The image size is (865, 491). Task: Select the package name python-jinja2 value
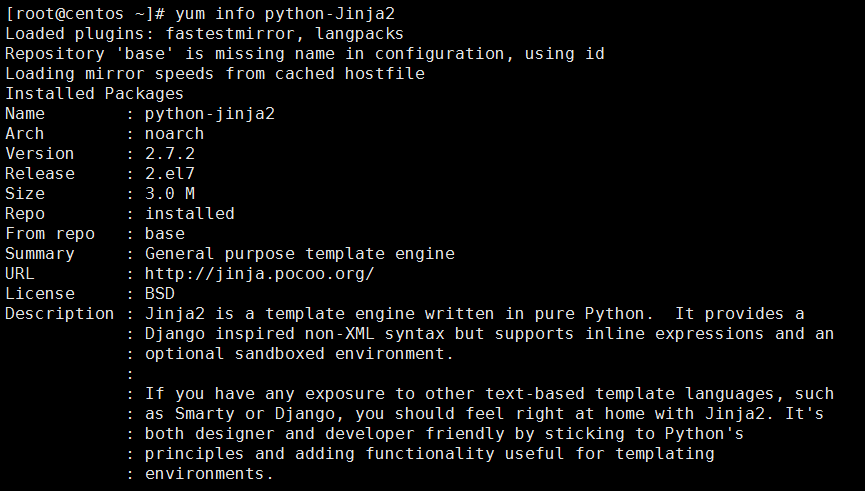pyautogui.click(x=210, y=114)
